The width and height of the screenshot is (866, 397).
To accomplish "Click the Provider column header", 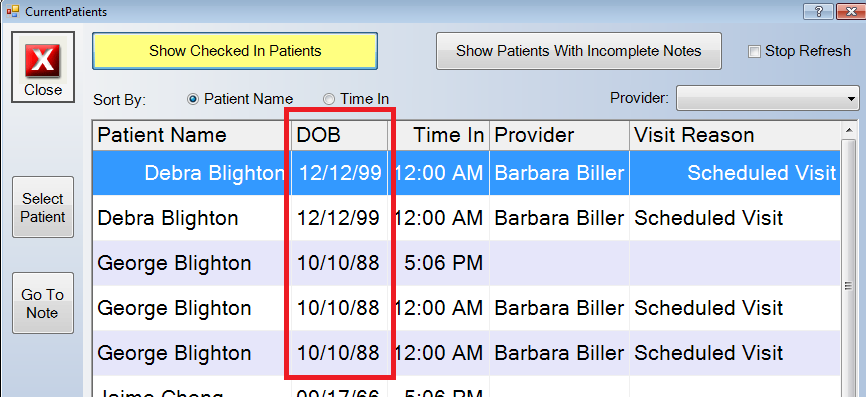I will (559, 135).
